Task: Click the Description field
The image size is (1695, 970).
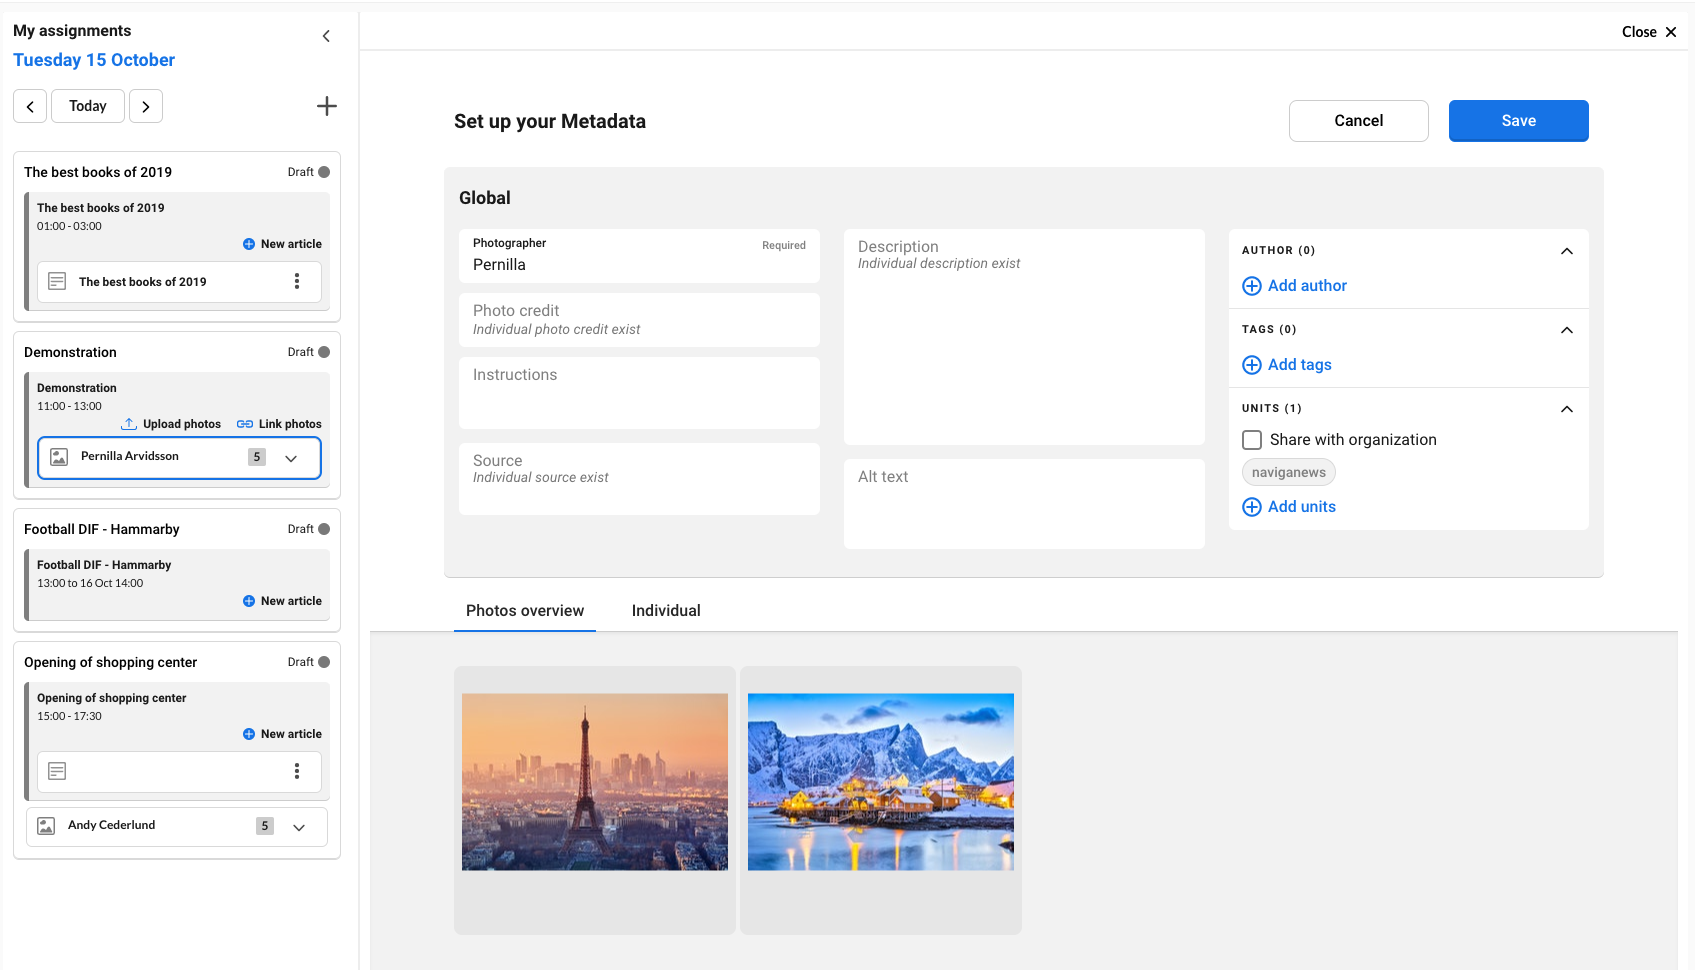Action: (x=1024, y=337)
